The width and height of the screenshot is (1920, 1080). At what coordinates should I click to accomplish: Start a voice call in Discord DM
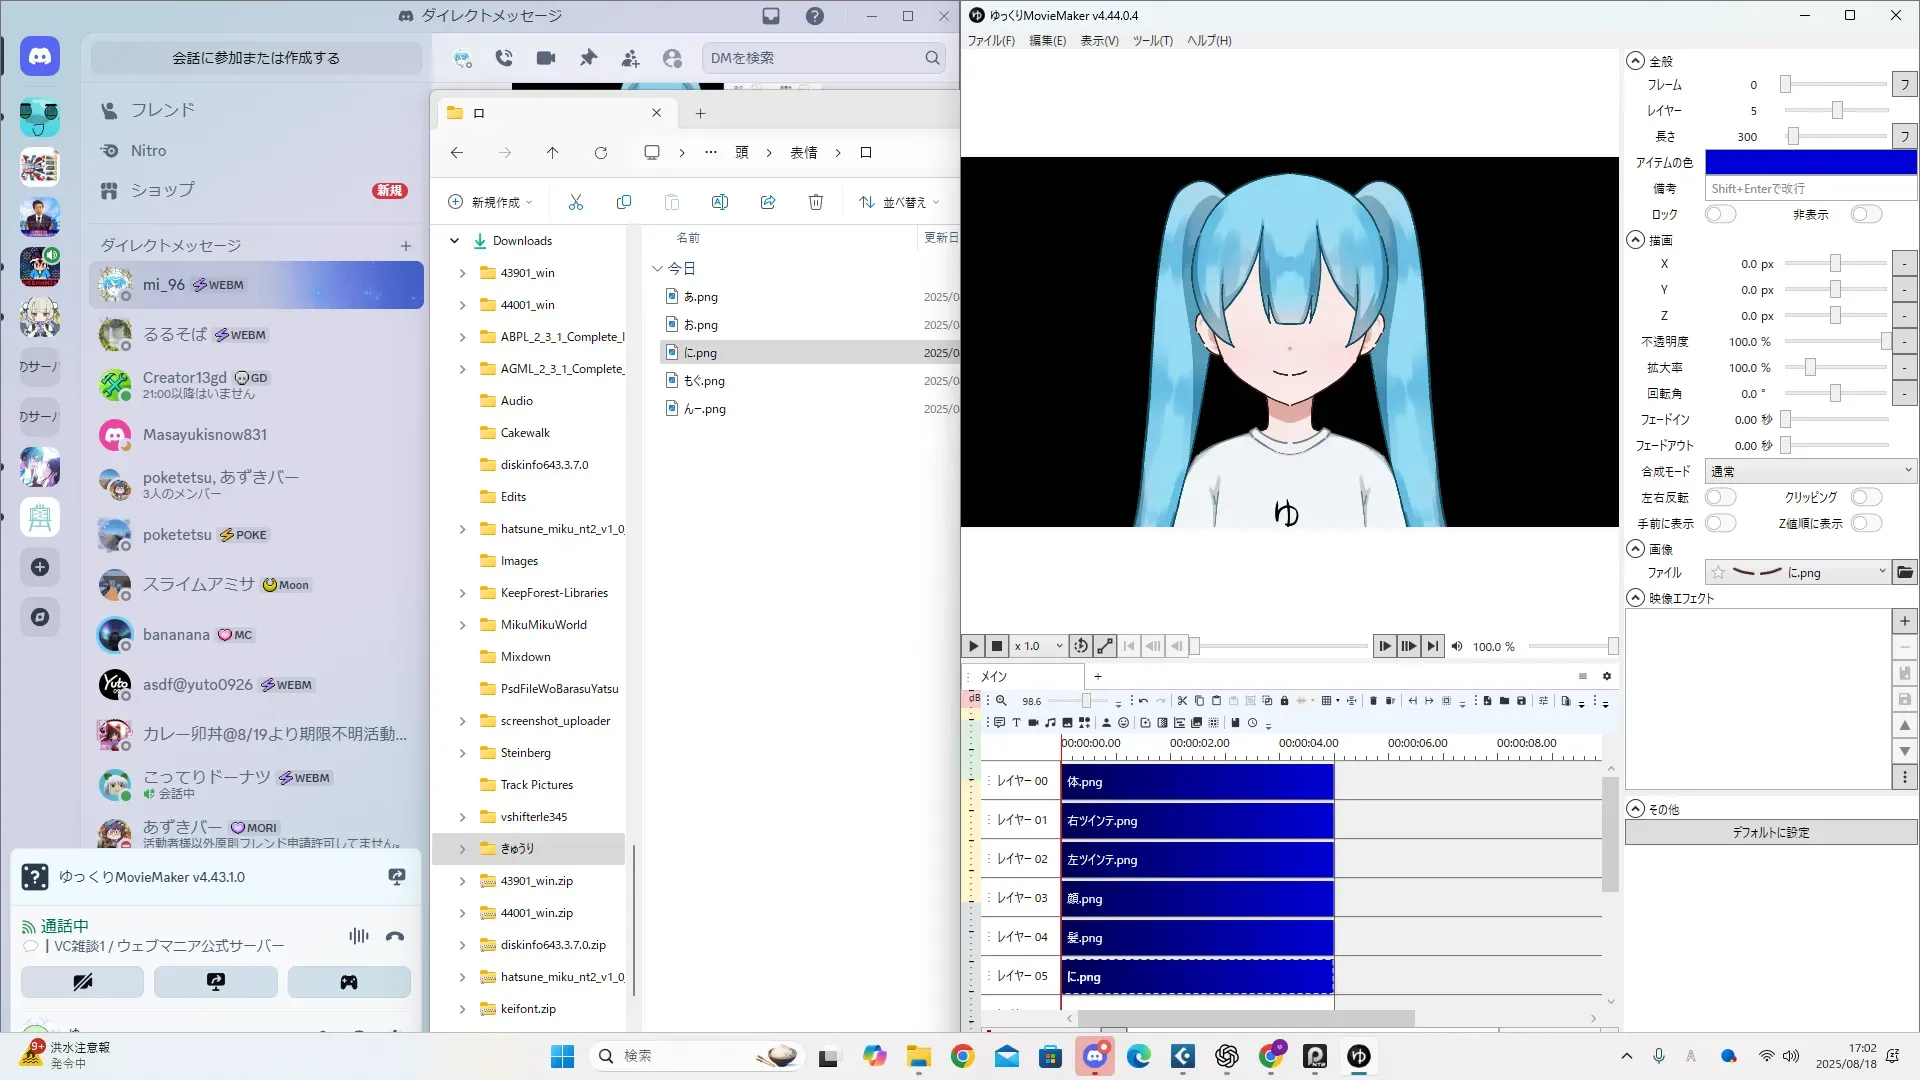pos(504,58)
